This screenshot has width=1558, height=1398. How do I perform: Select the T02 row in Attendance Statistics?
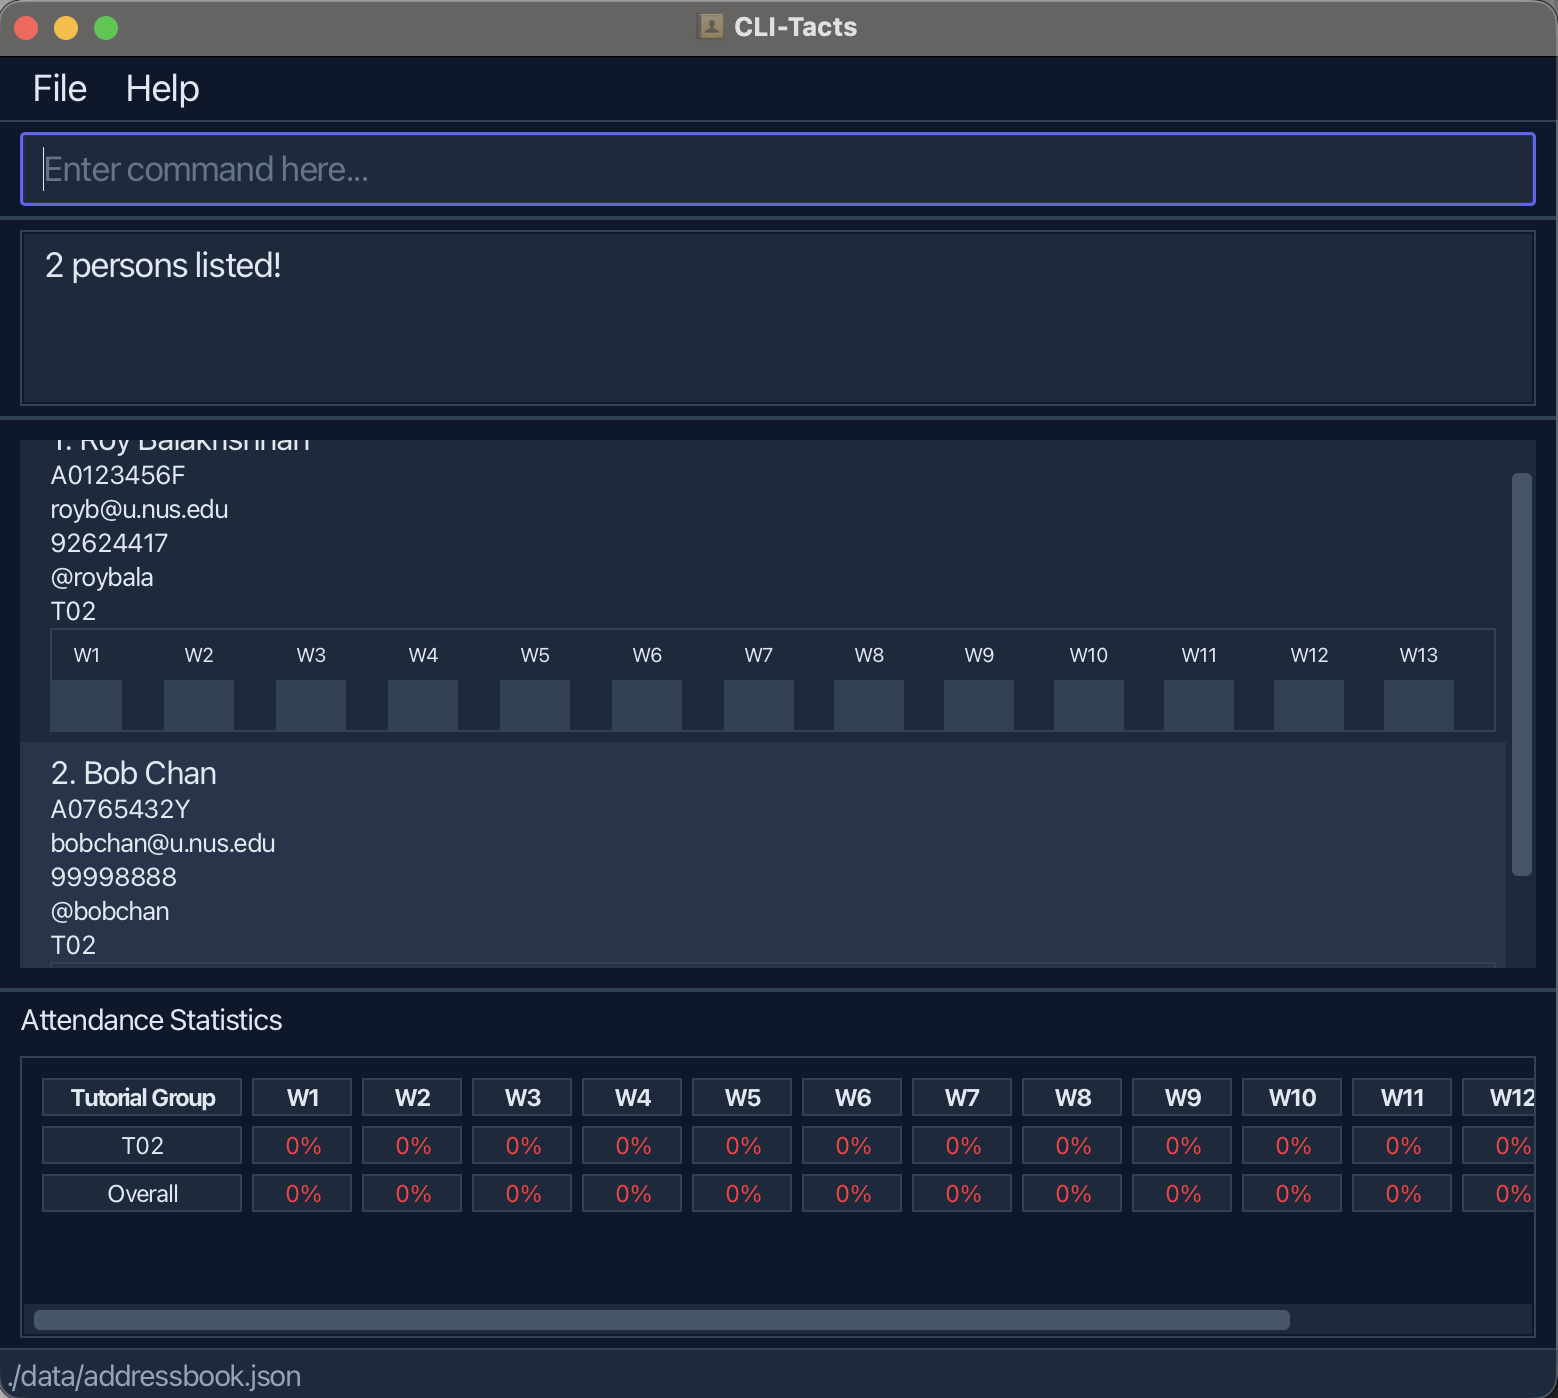[141, 1145]
